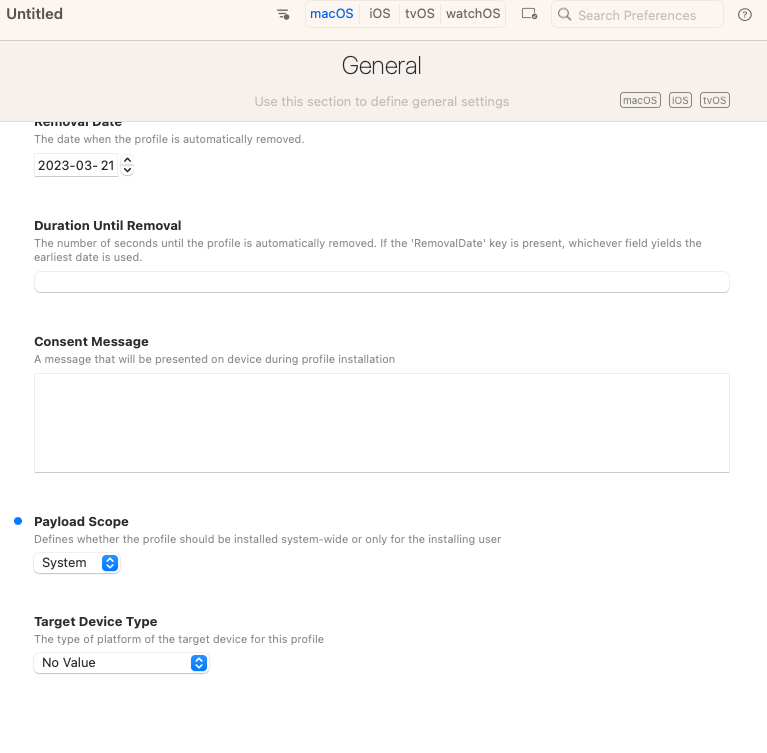Click the iOS platform badge under General

(680, 100)
